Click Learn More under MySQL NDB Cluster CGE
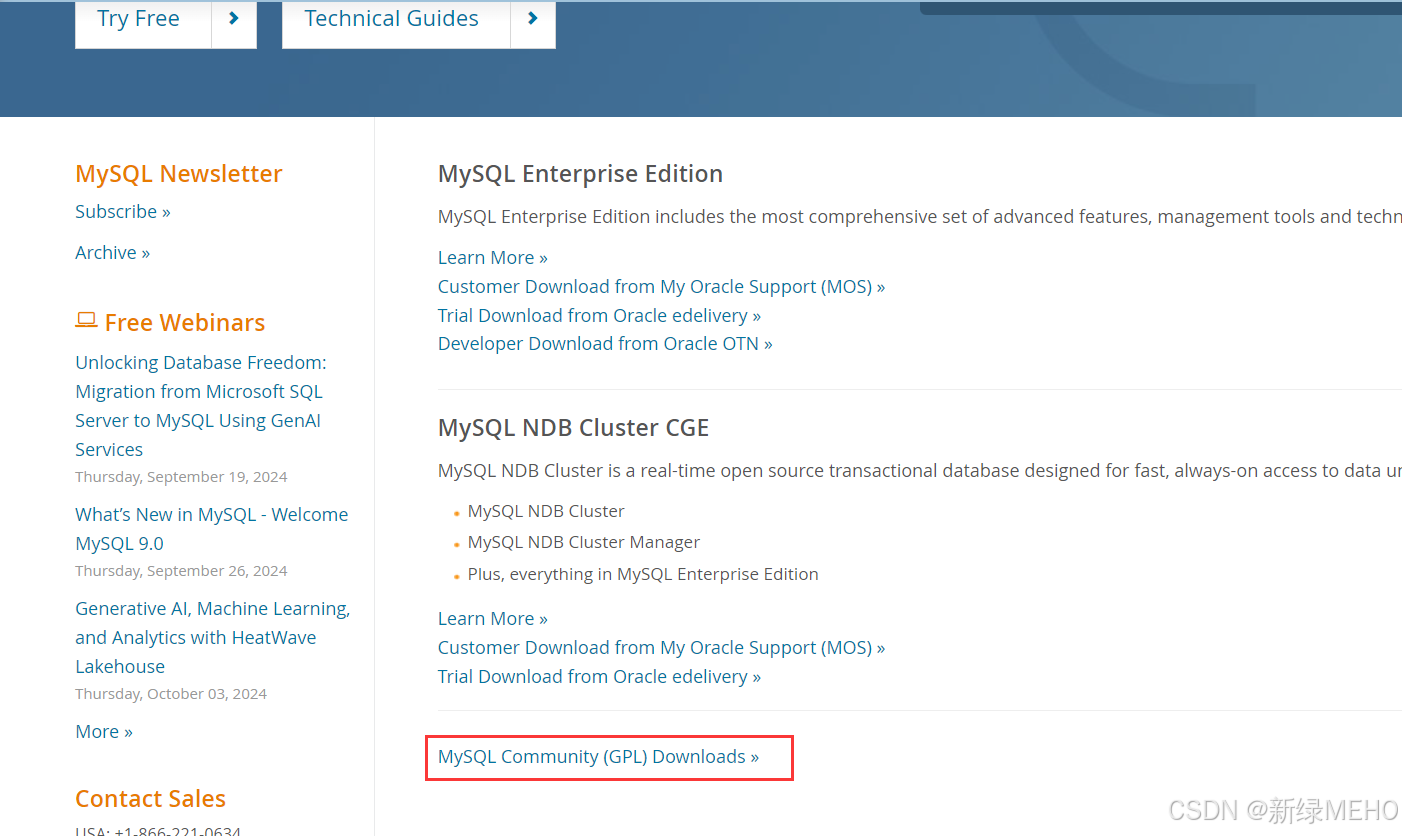Screen dimensions: 1402x836 click(493, 619)
